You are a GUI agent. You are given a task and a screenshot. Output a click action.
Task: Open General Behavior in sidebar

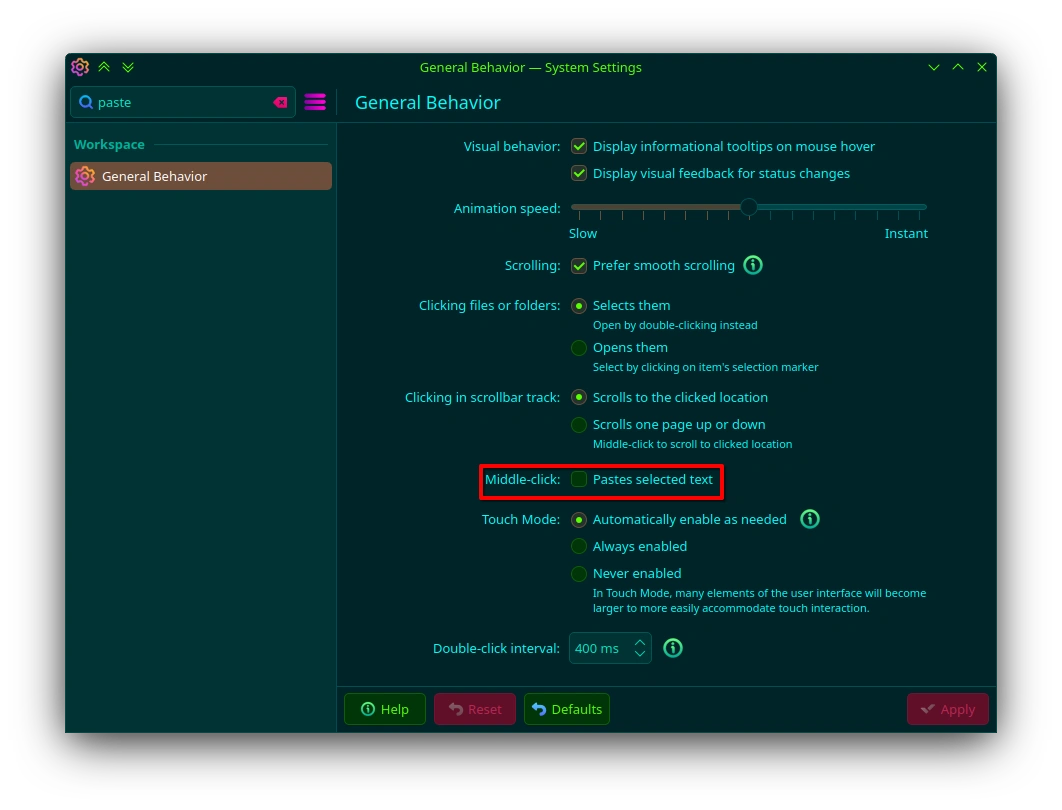(201, 176)
